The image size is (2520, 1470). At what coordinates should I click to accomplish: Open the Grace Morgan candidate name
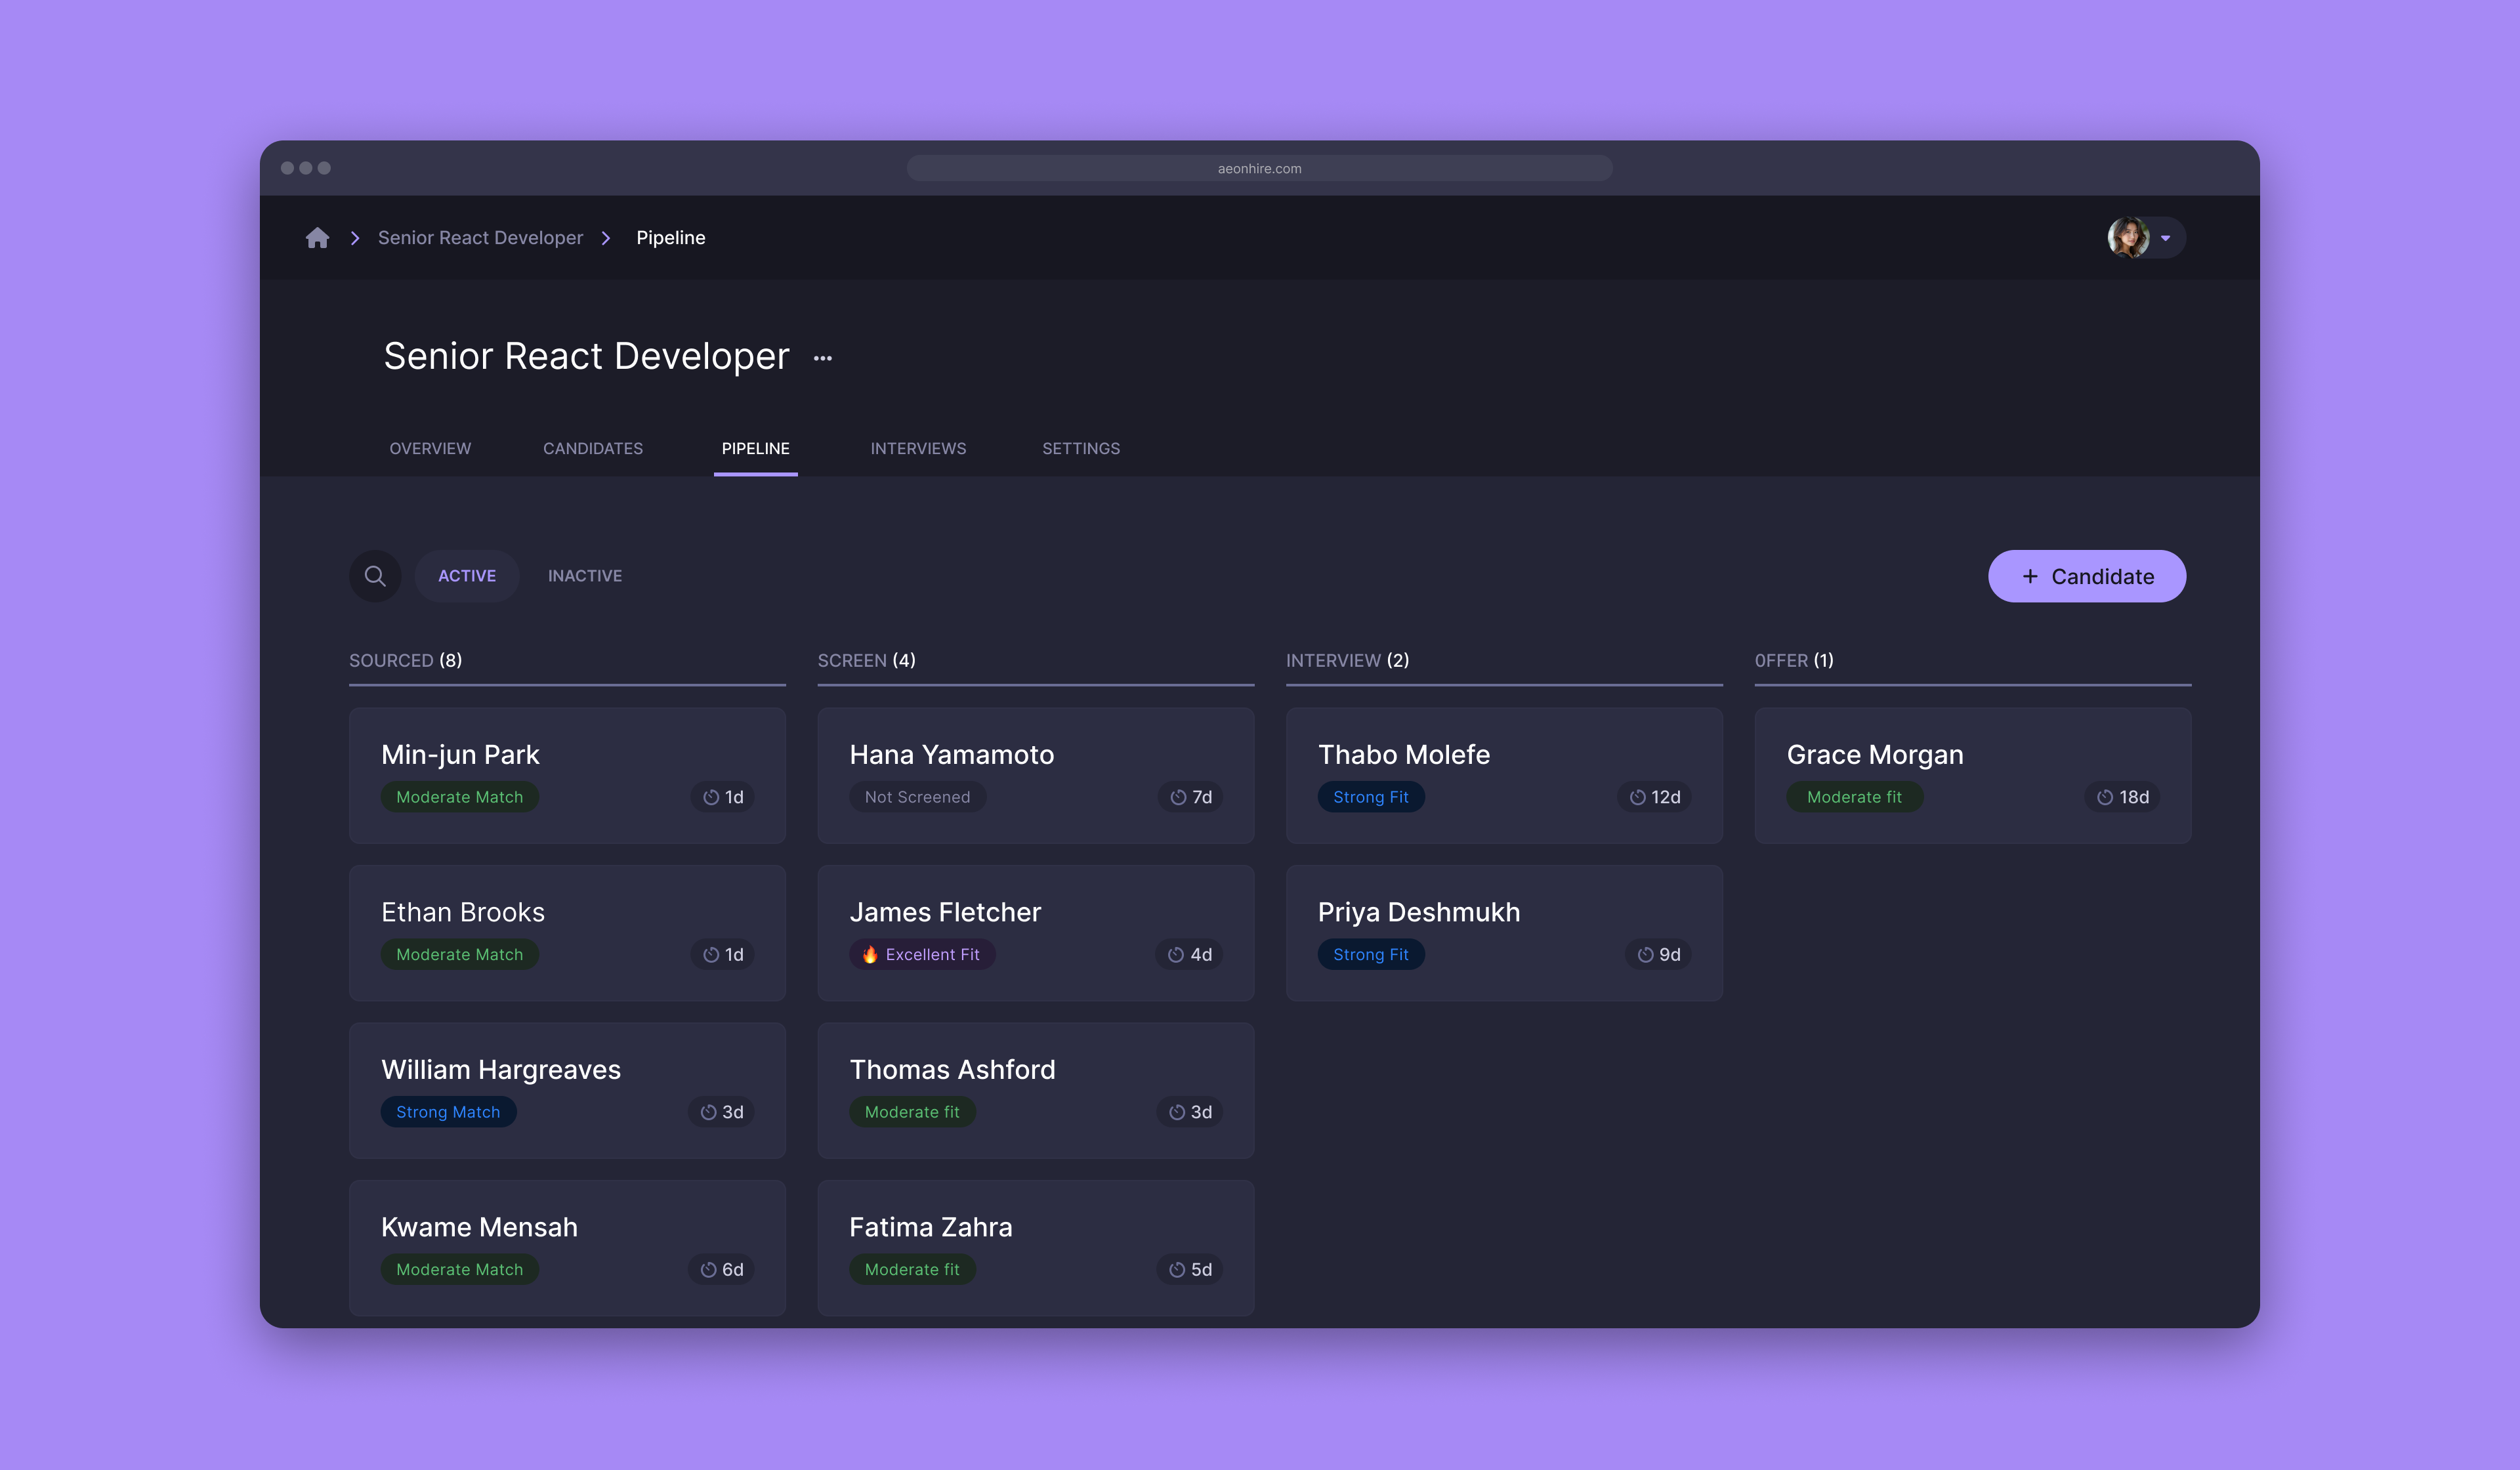pos(1875,755)
